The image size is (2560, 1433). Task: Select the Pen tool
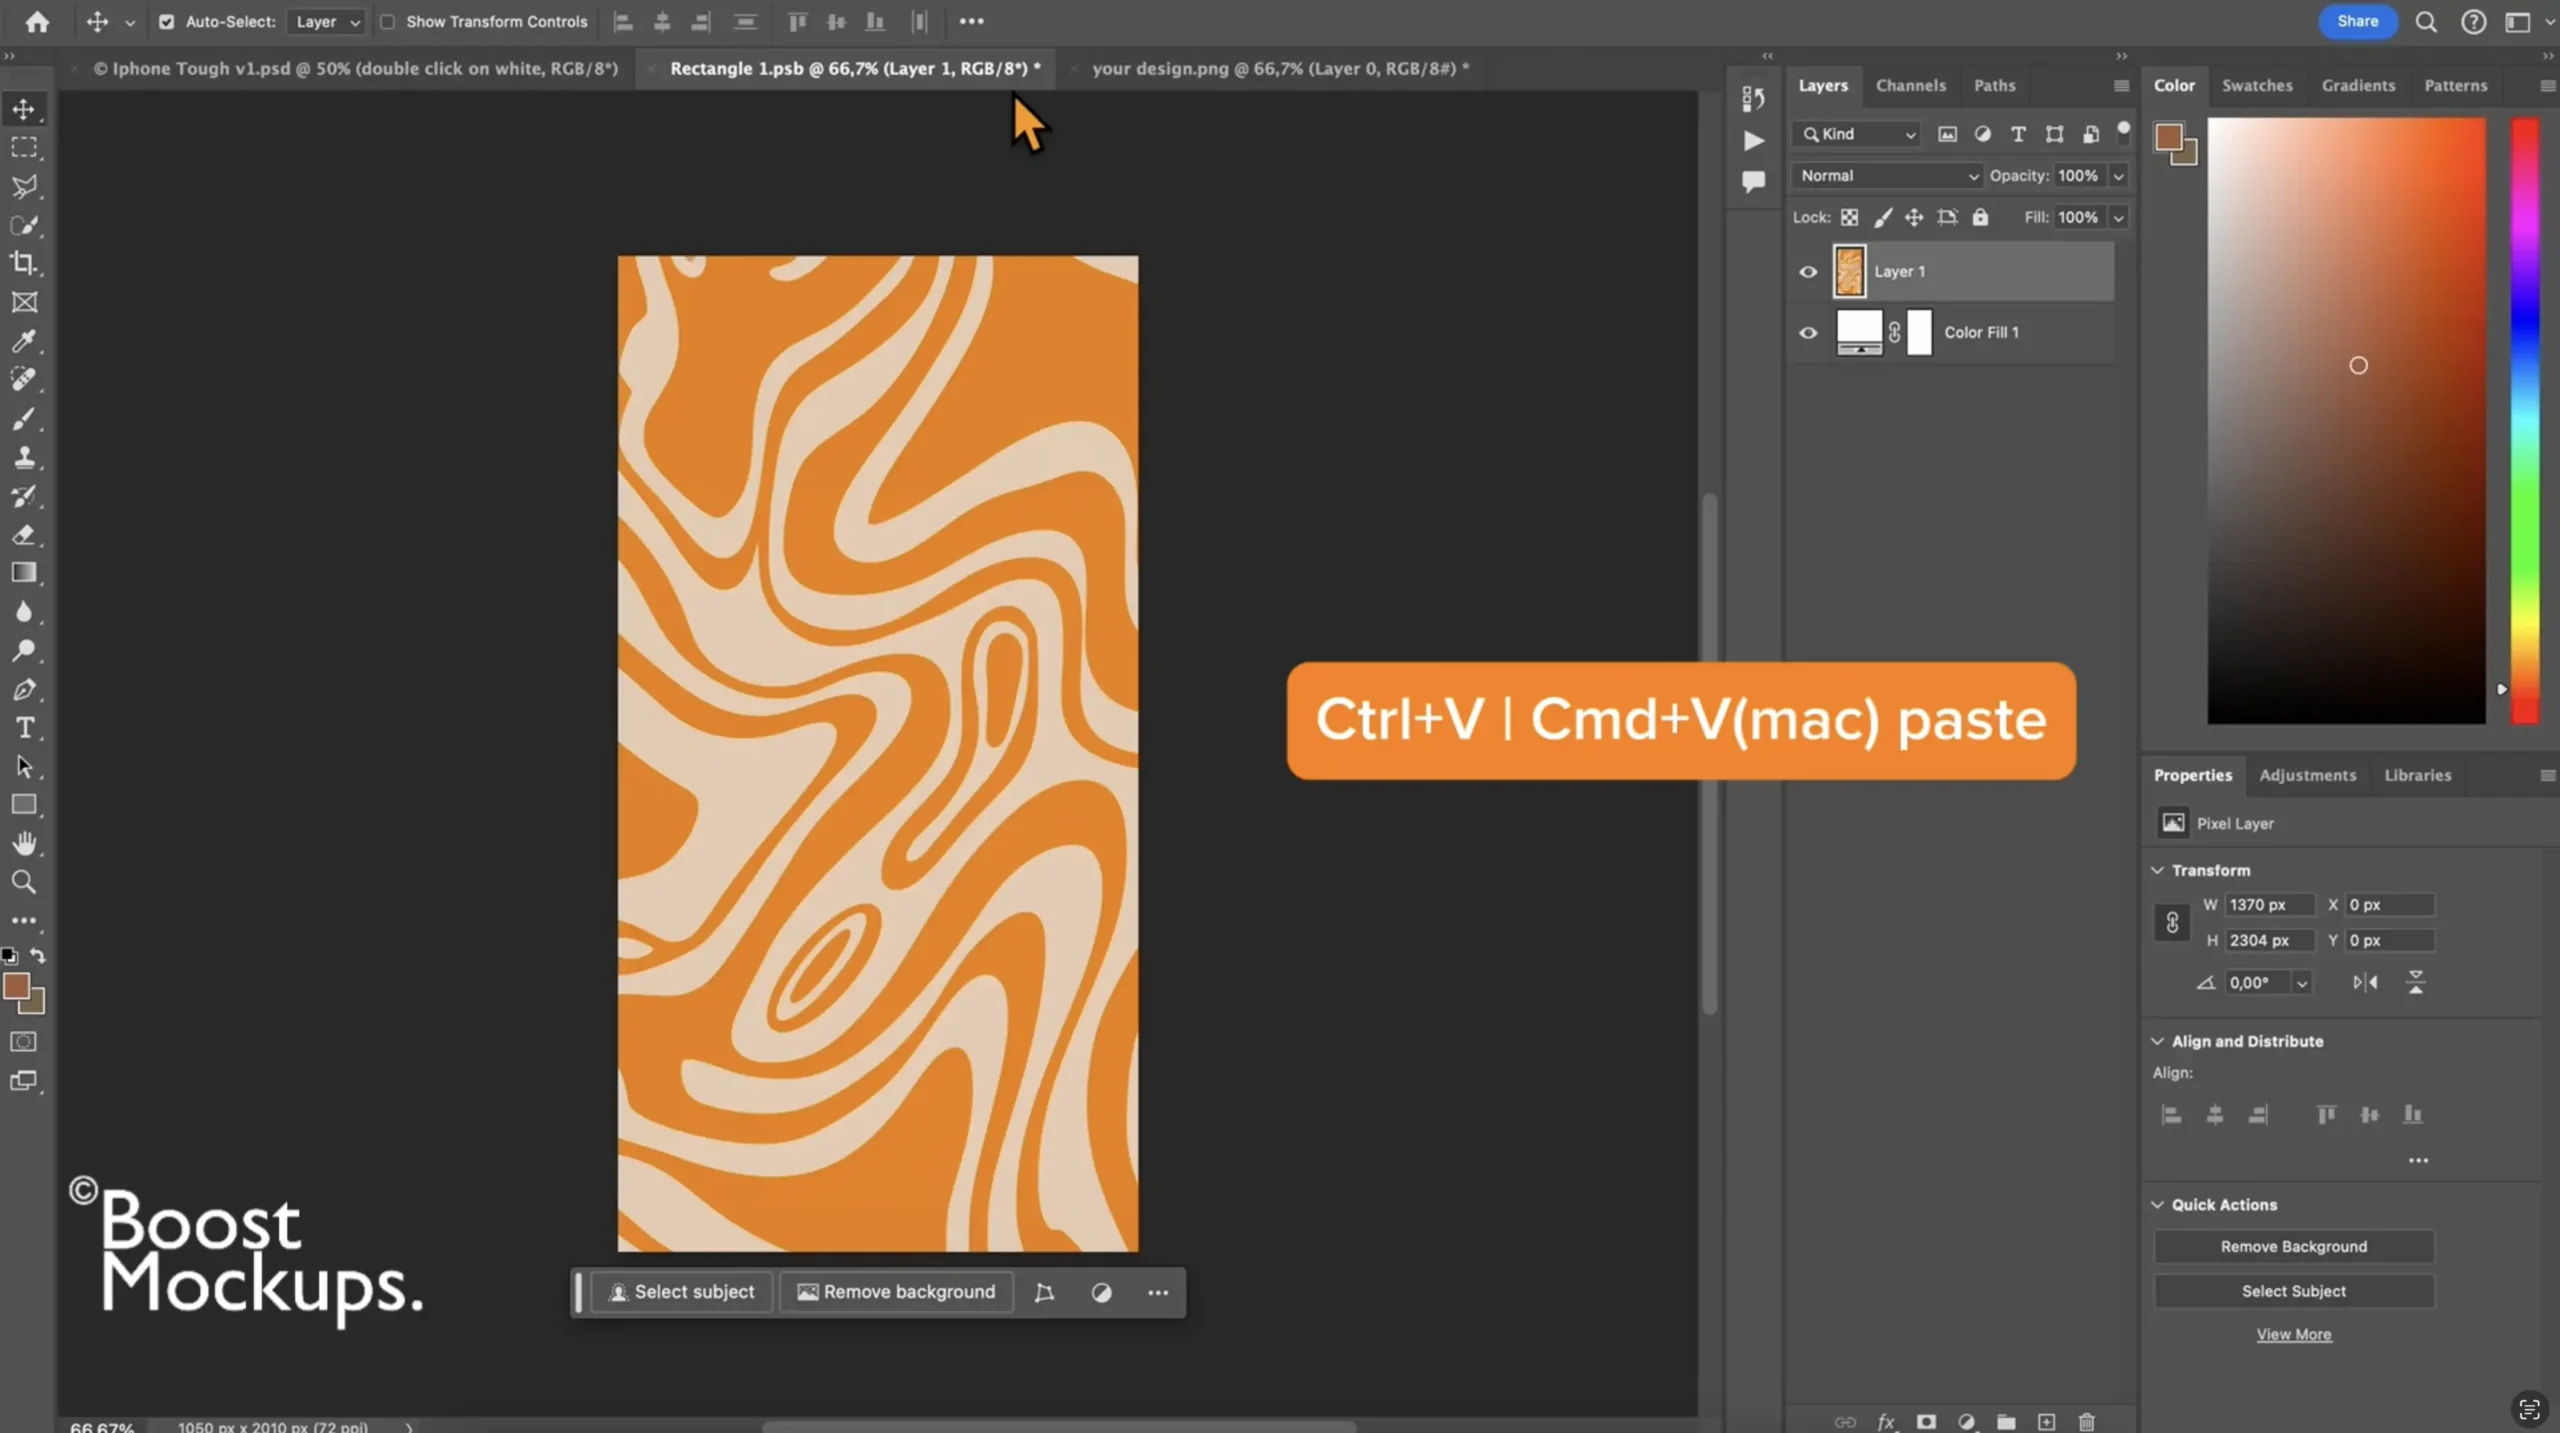pyautogui.click(x=24, y=689)
